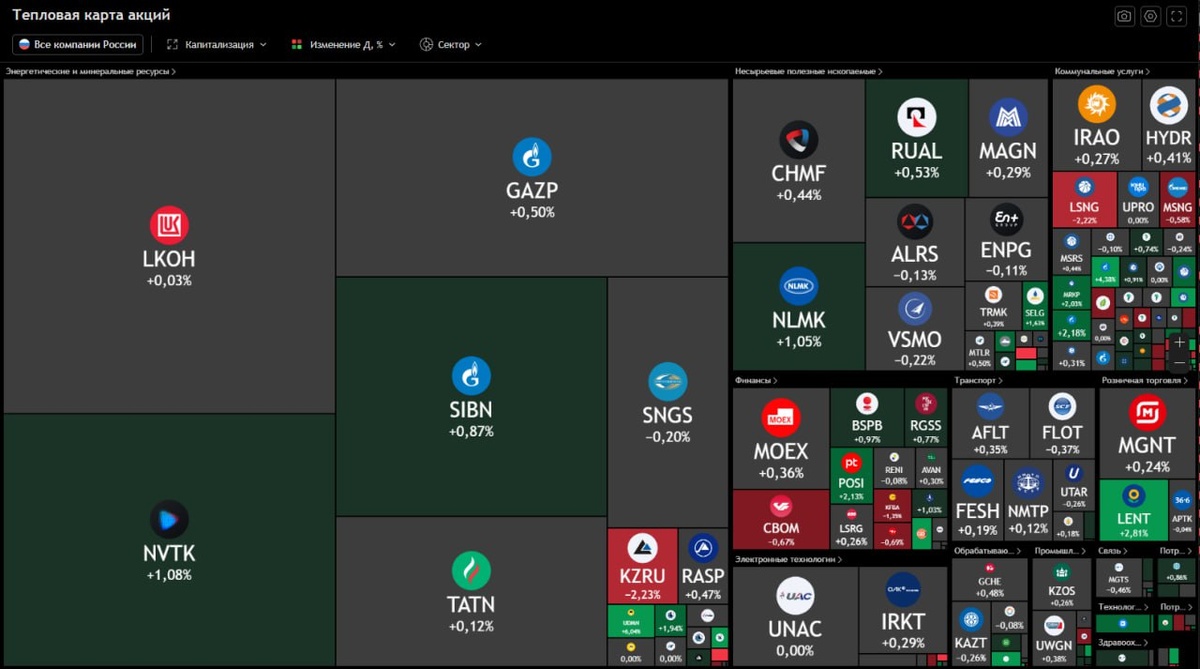Screen dimensions: 1200x669
Task: Click the MAGN logo icon
Action: (x=1008, y=117)
